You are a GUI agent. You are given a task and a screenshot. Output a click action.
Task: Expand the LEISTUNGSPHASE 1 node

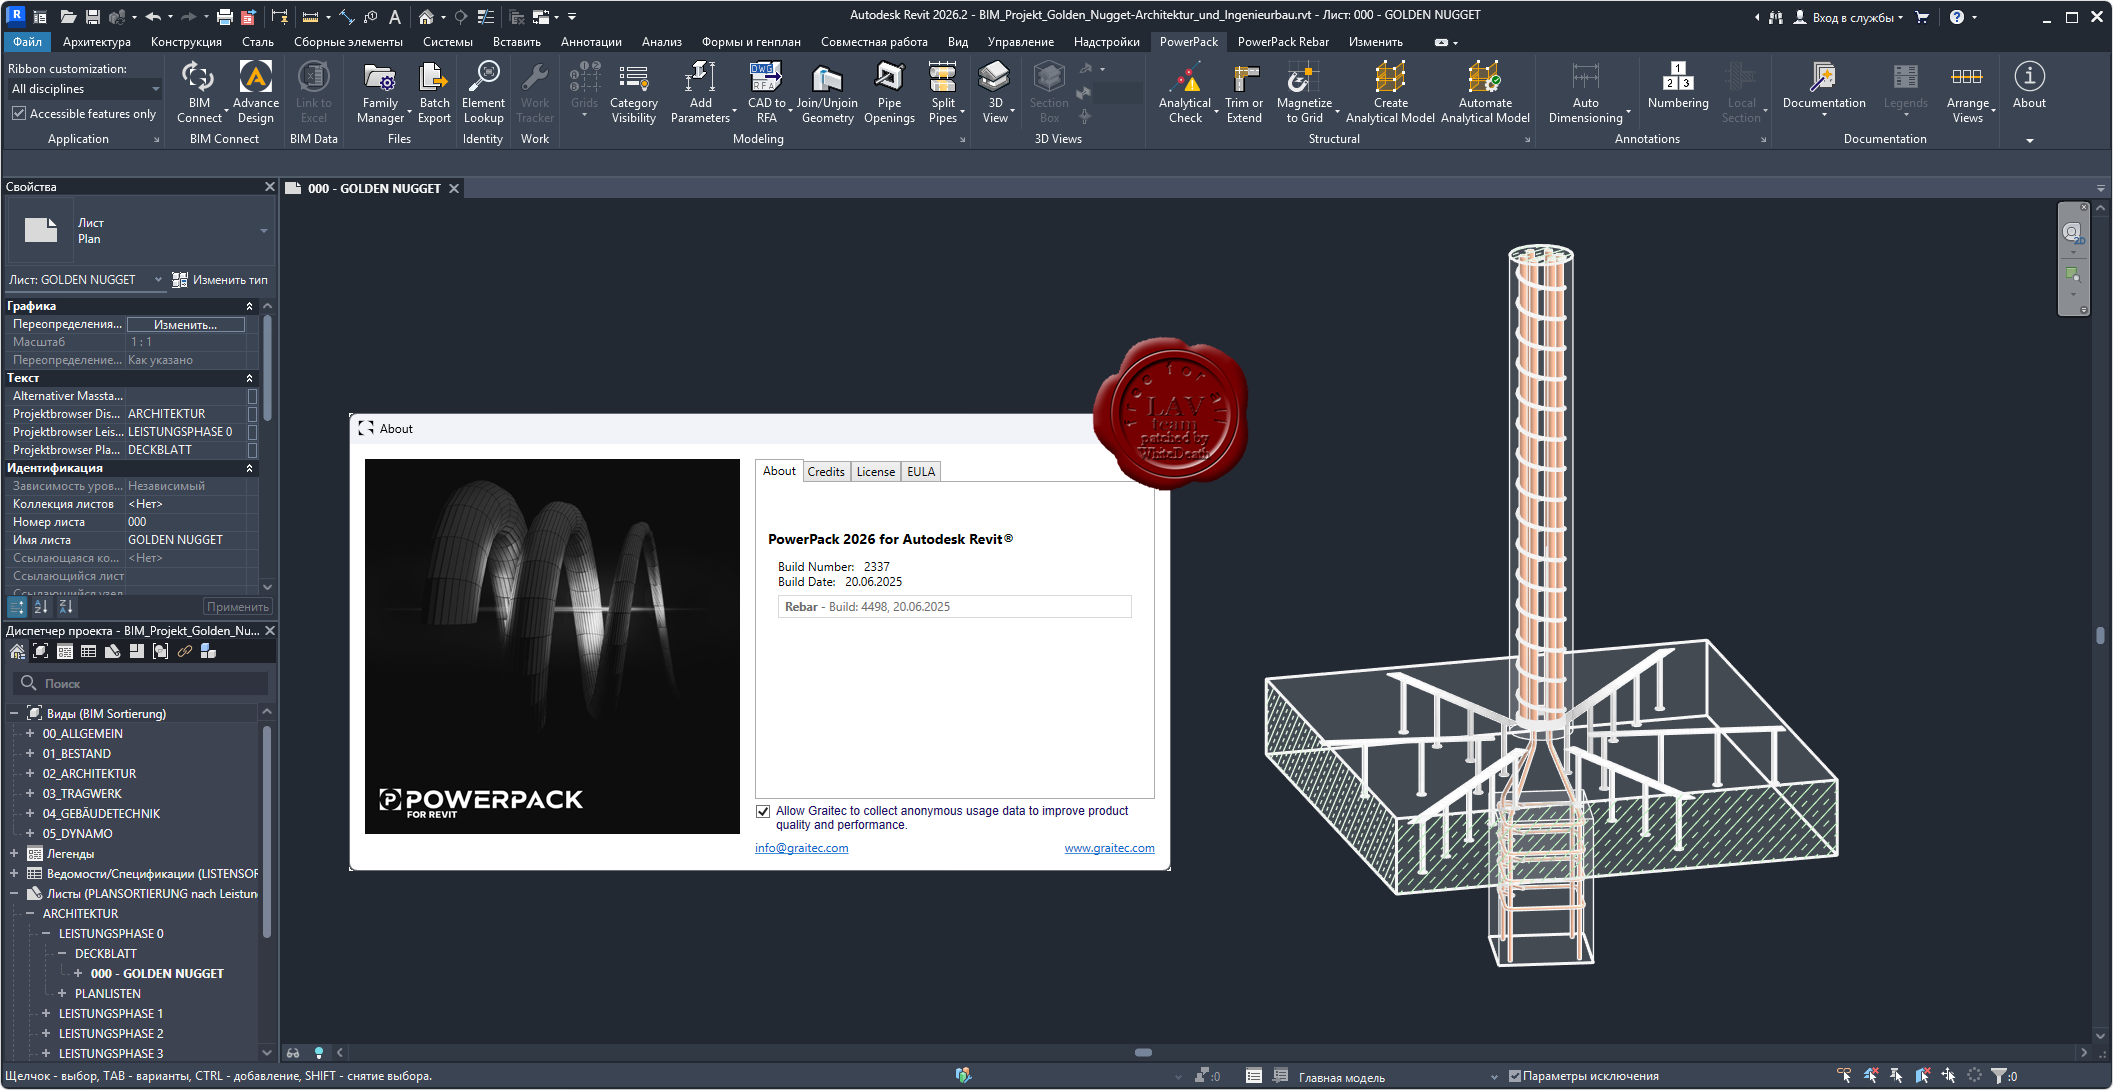[46, 1013]
